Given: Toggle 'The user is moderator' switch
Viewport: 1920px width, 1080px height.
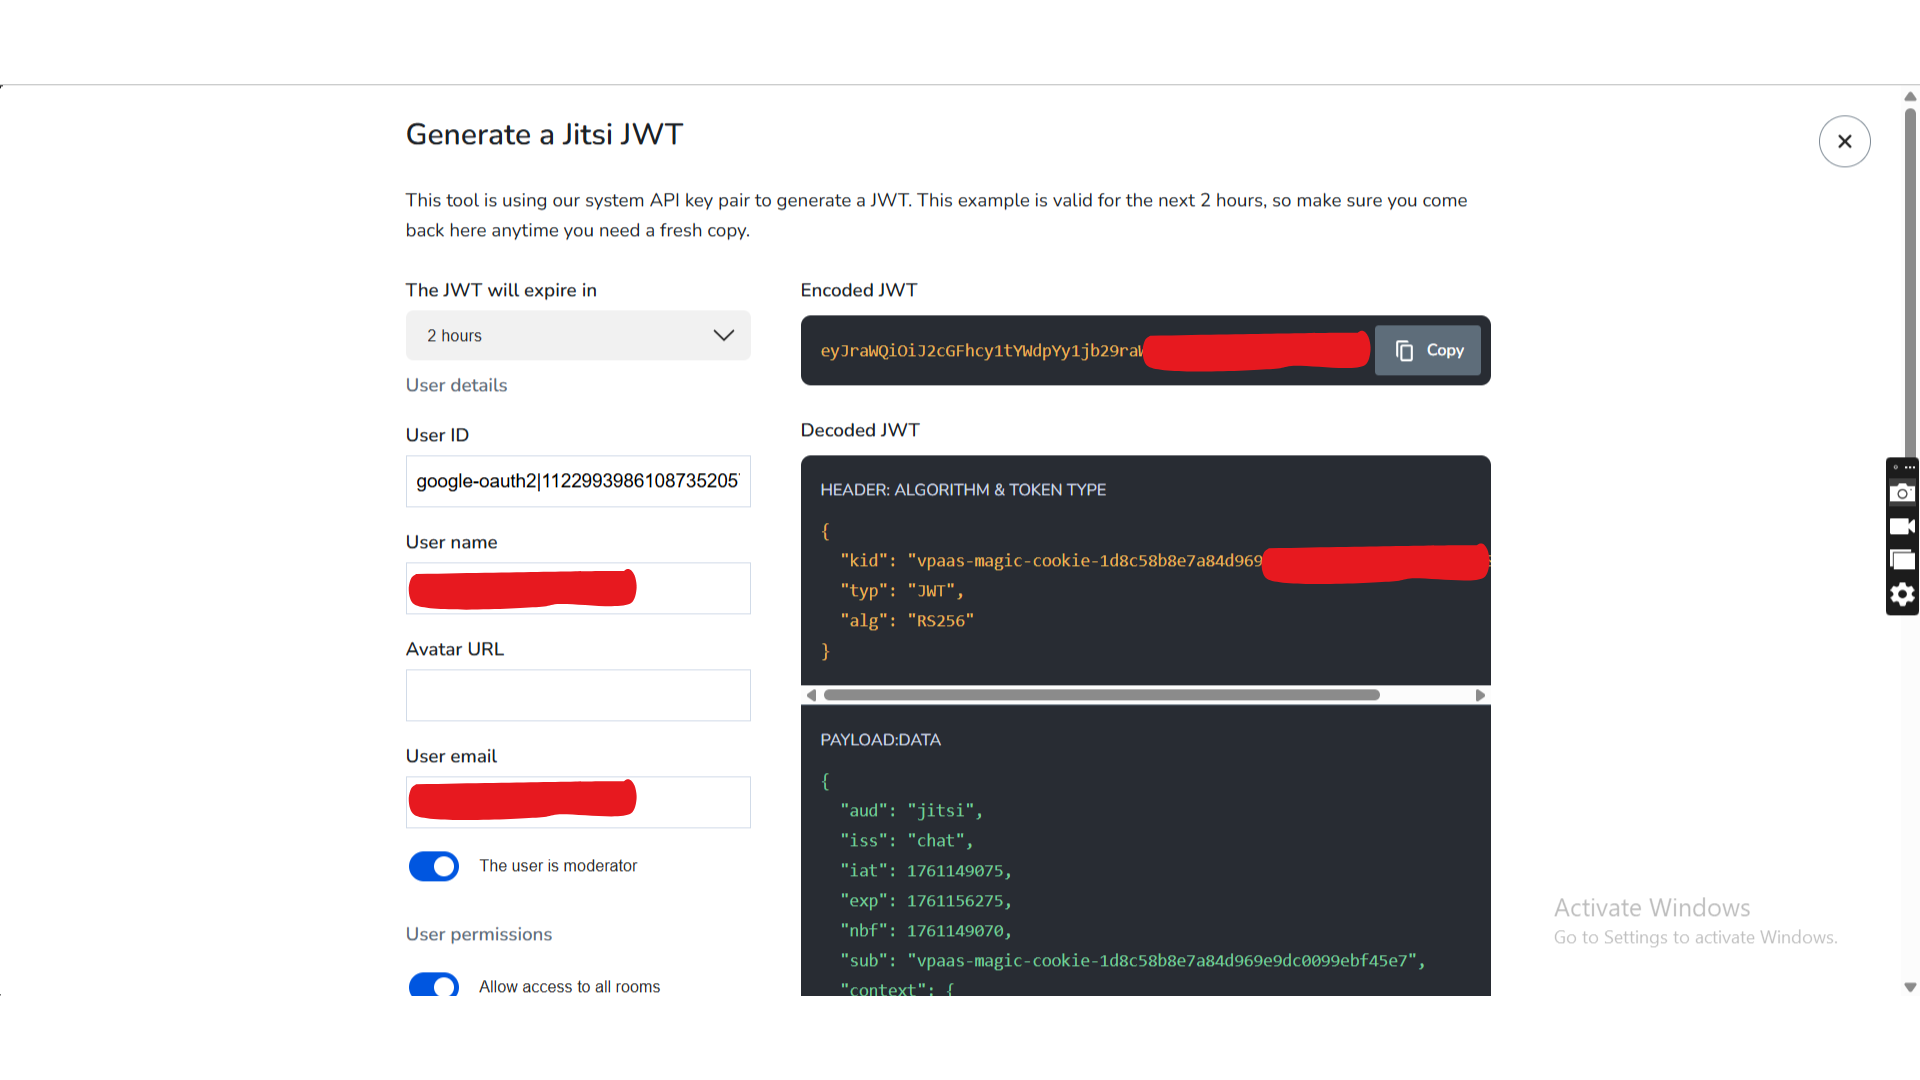Looking at the screenshot, I should coord(434,866).
